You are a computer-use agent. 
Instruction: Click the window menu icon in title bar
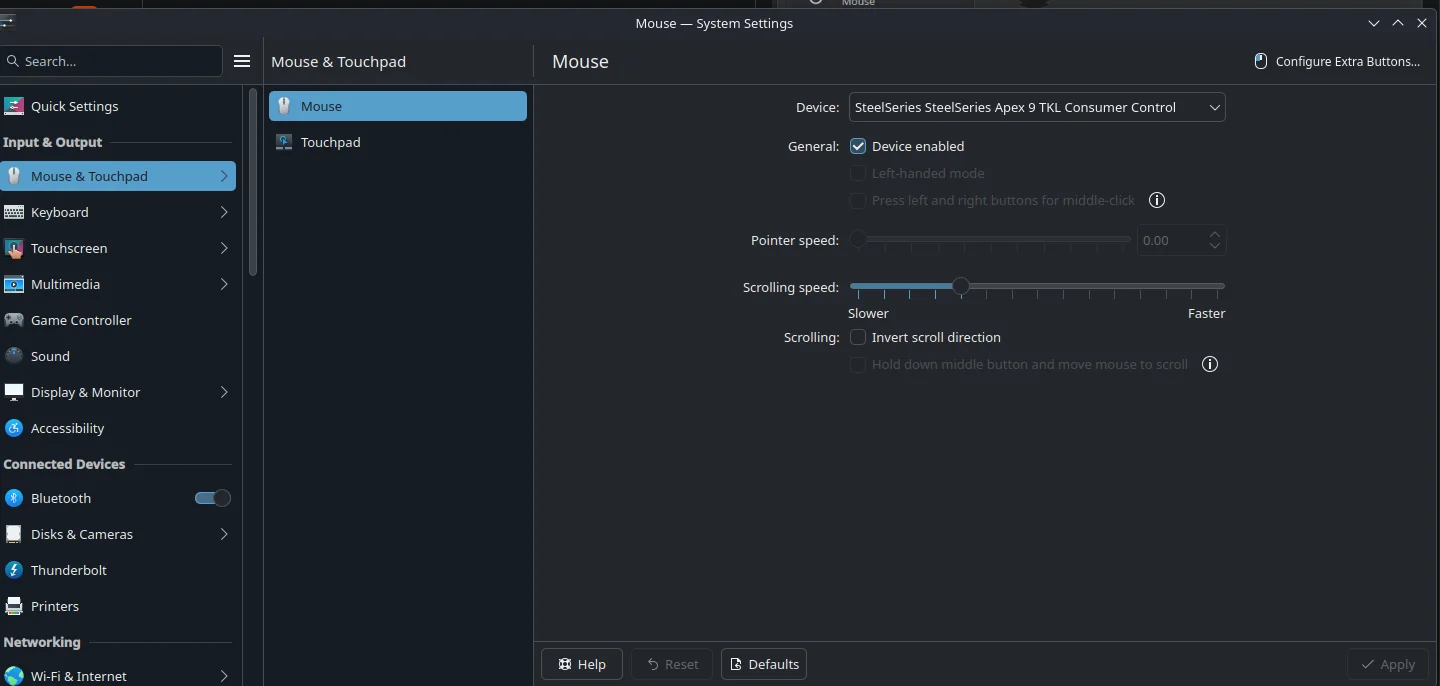(x=7, y=22)
